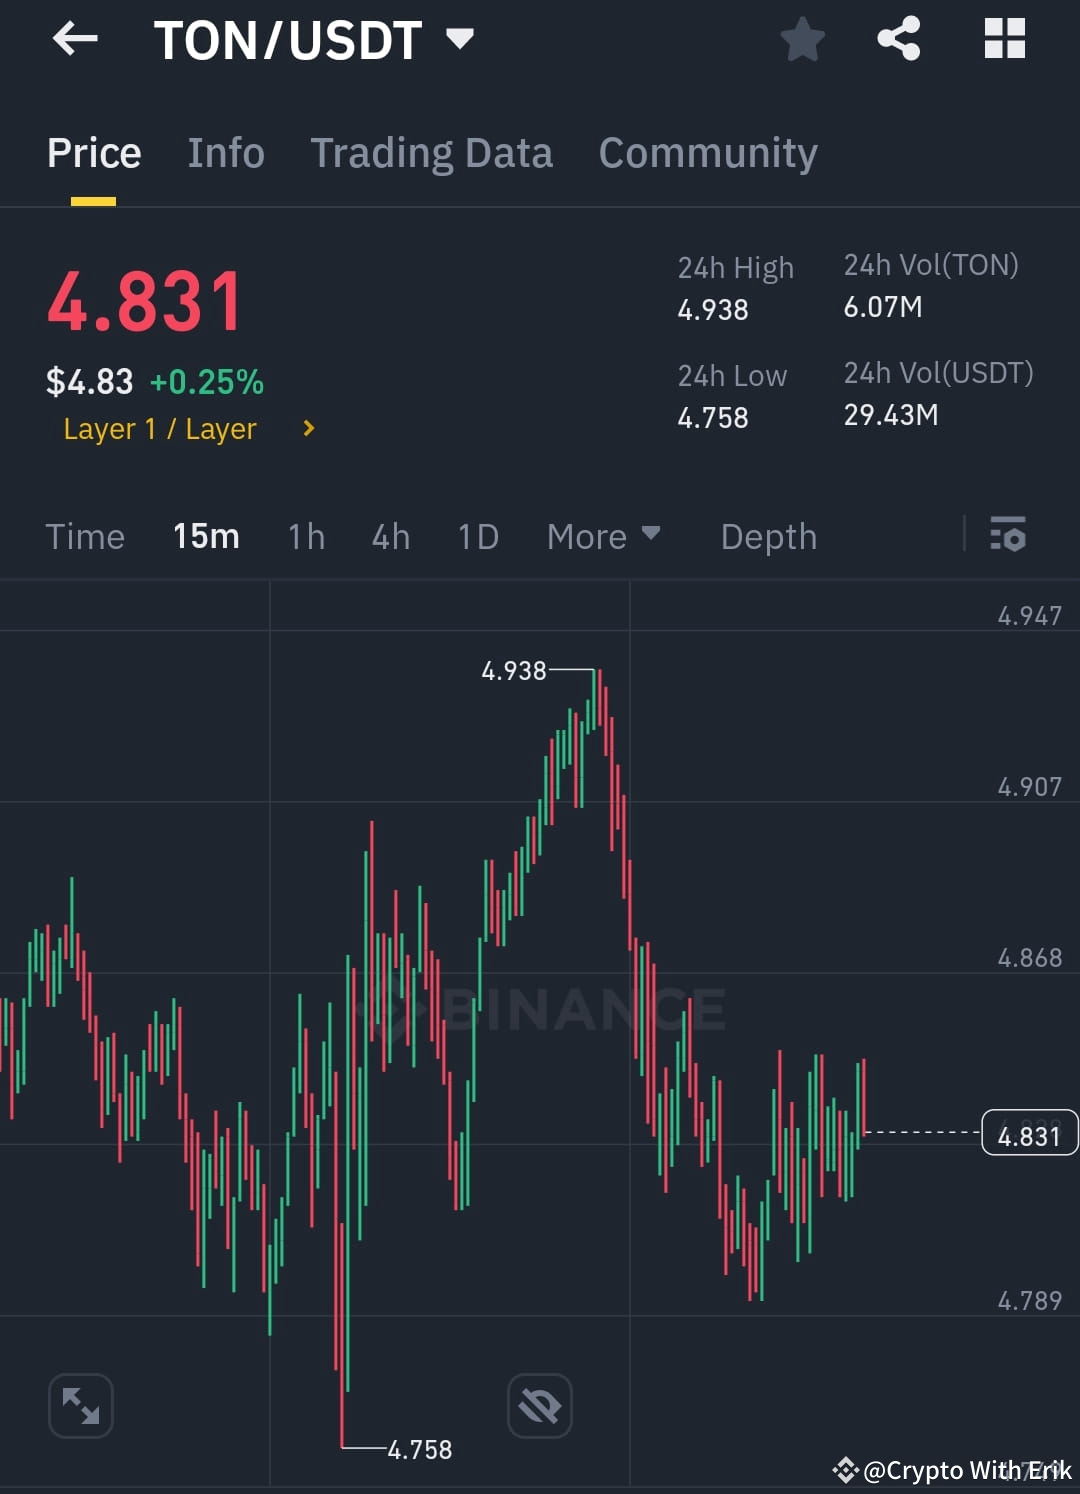Image resolution: width=1080 pixels, height=1494 pixels.
Task: Toggle the 15m candle interval
Action: coord(205,536)
